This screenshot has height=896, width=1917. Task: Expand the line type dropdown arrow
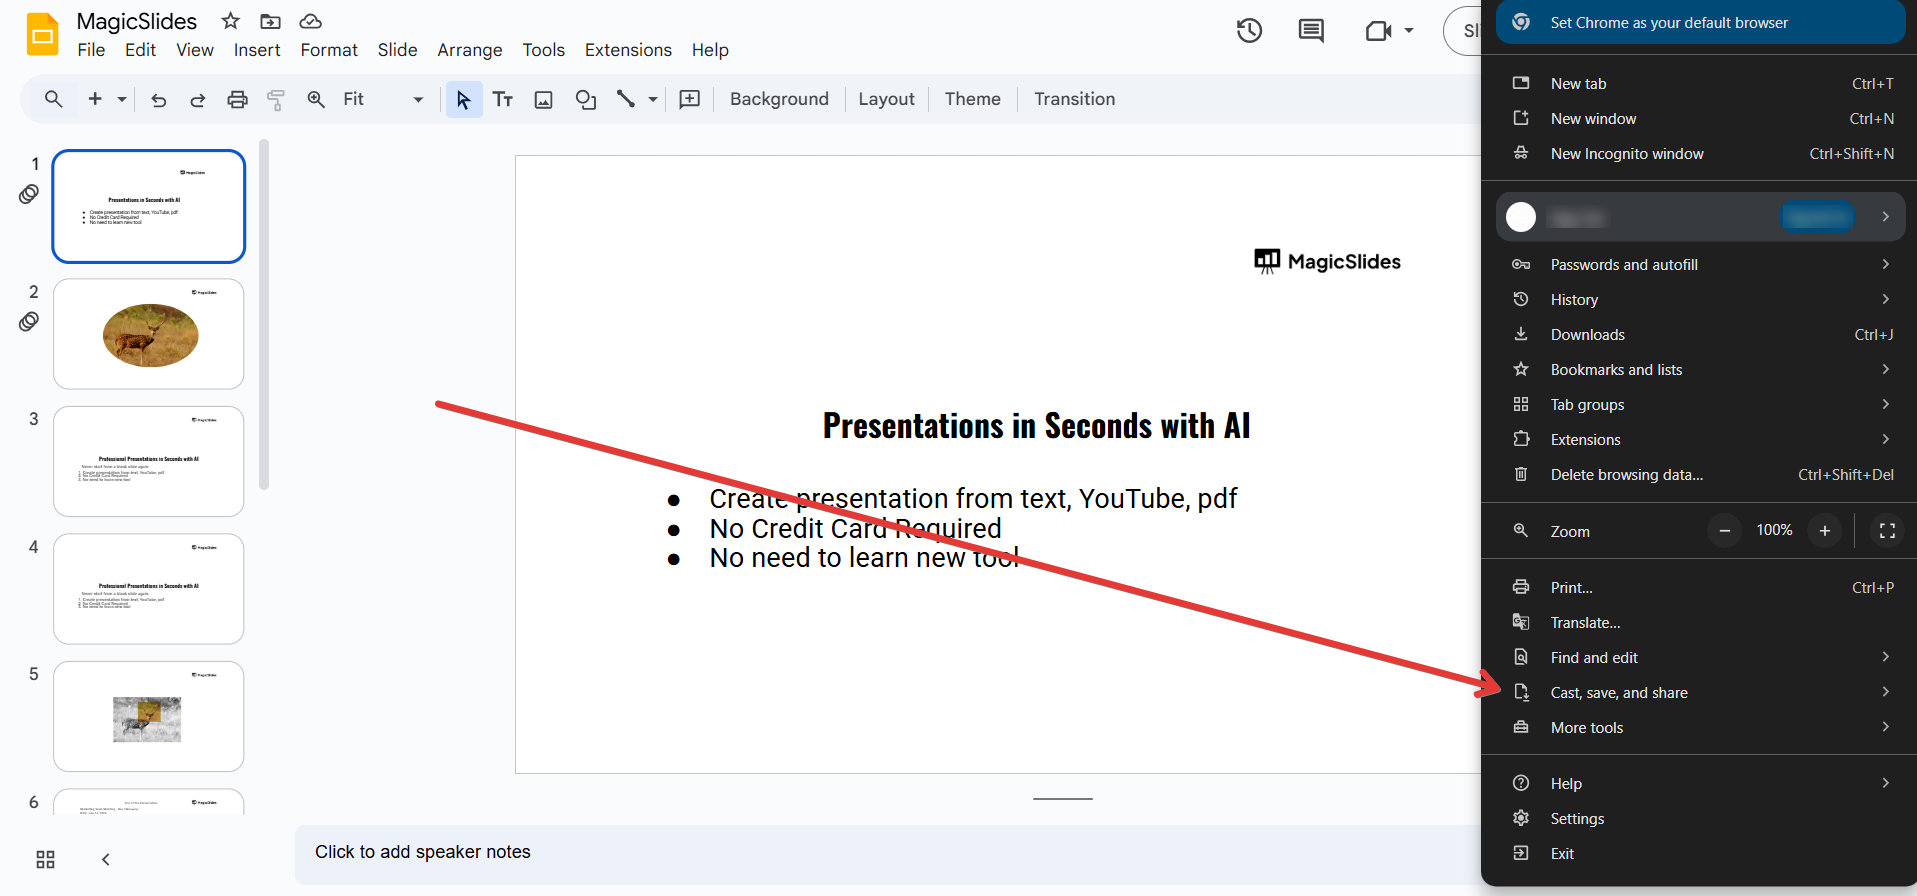(x=653, y=99)
